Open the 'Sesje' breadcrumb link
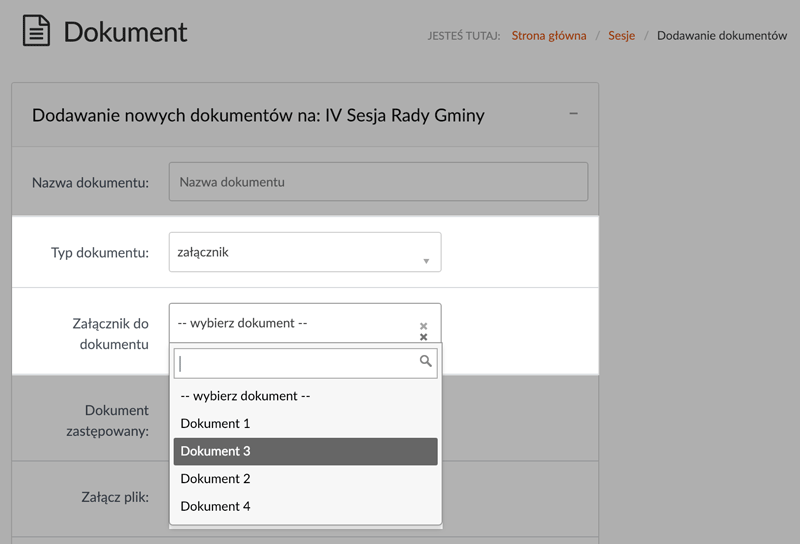Viewport: 800px width, 544px height. pyautogui.click(x=621, y=36)
